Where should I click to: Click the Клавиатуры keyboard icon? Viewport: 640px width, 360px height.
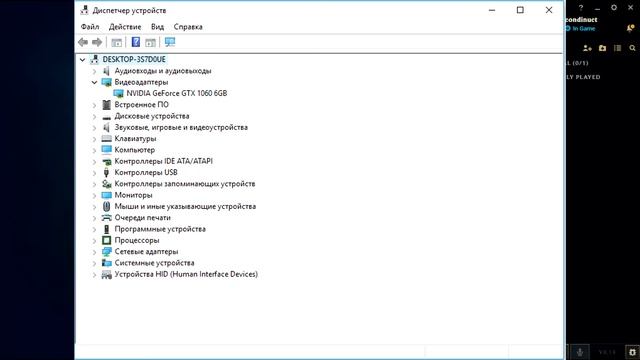[107, 139]
